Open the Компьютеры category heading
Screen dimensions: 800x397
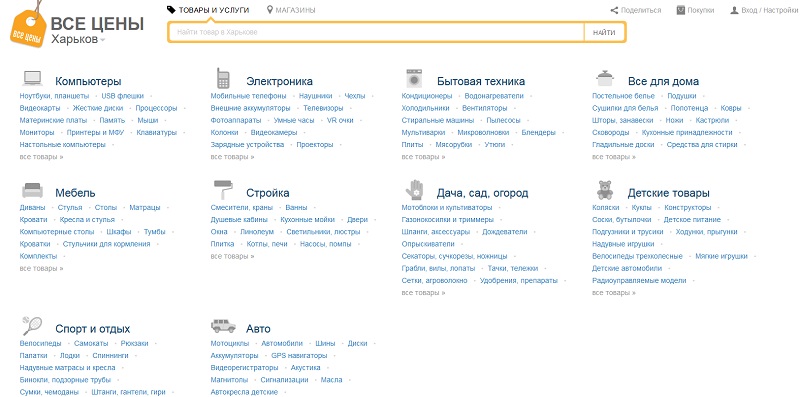[x=88, y=81]
